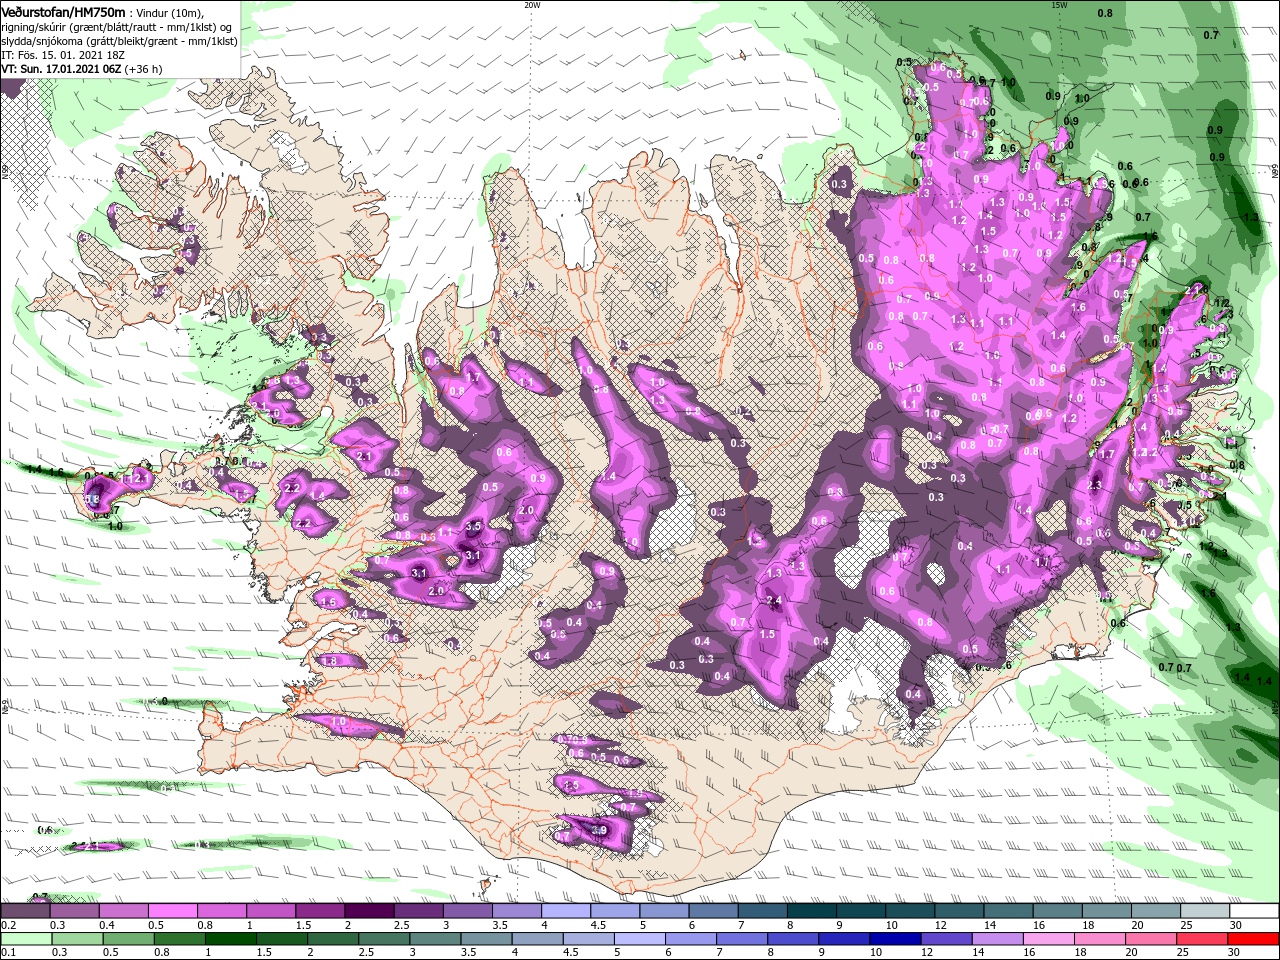Choose the violet rain swatch between 14 and 16
This screenshot has height=960, width=1280.
point(998,939)
